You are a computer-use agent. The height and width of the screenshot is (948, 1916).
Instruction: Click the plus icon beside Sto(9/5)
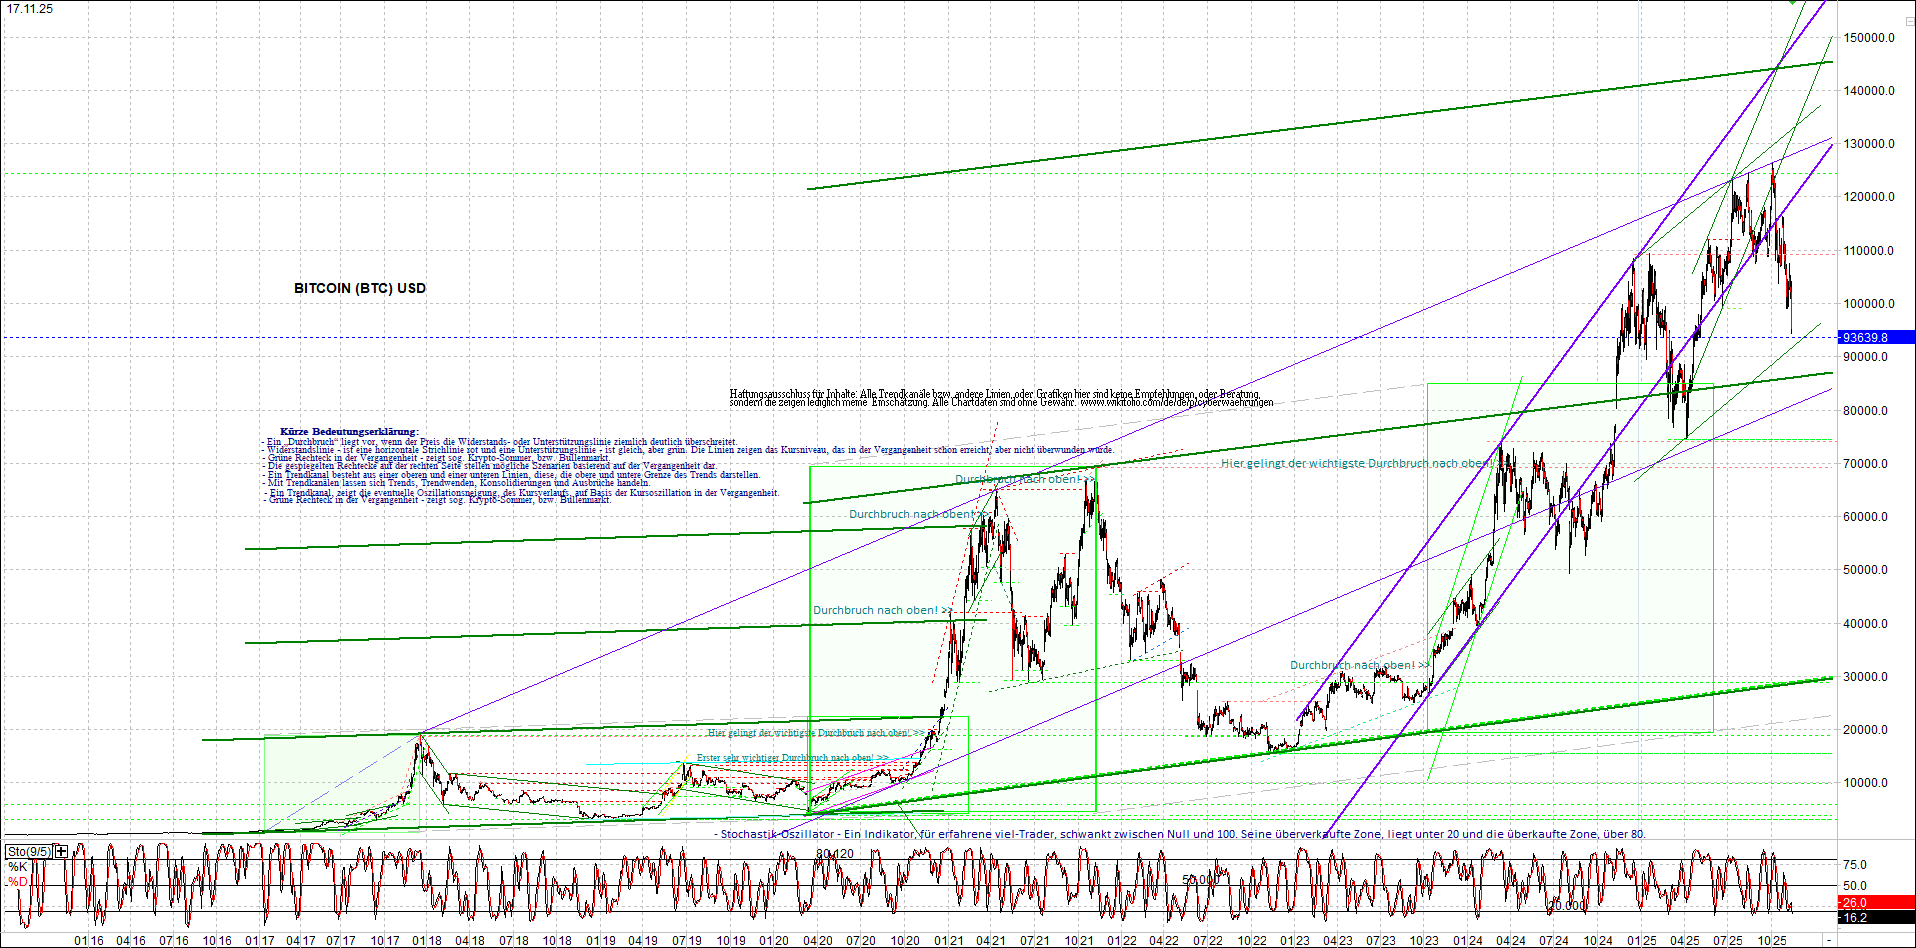tap(60, 850)
